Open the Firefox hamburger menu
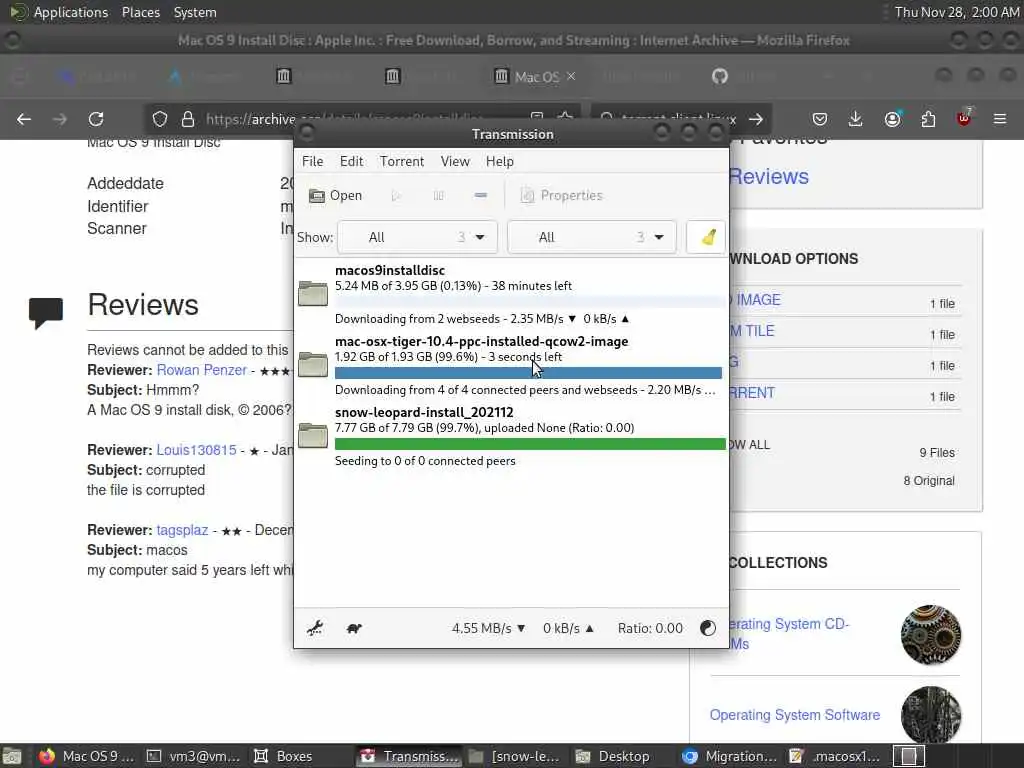Image resolution: width=1024 pixels, height=768 pixels. click(1000, 119)
